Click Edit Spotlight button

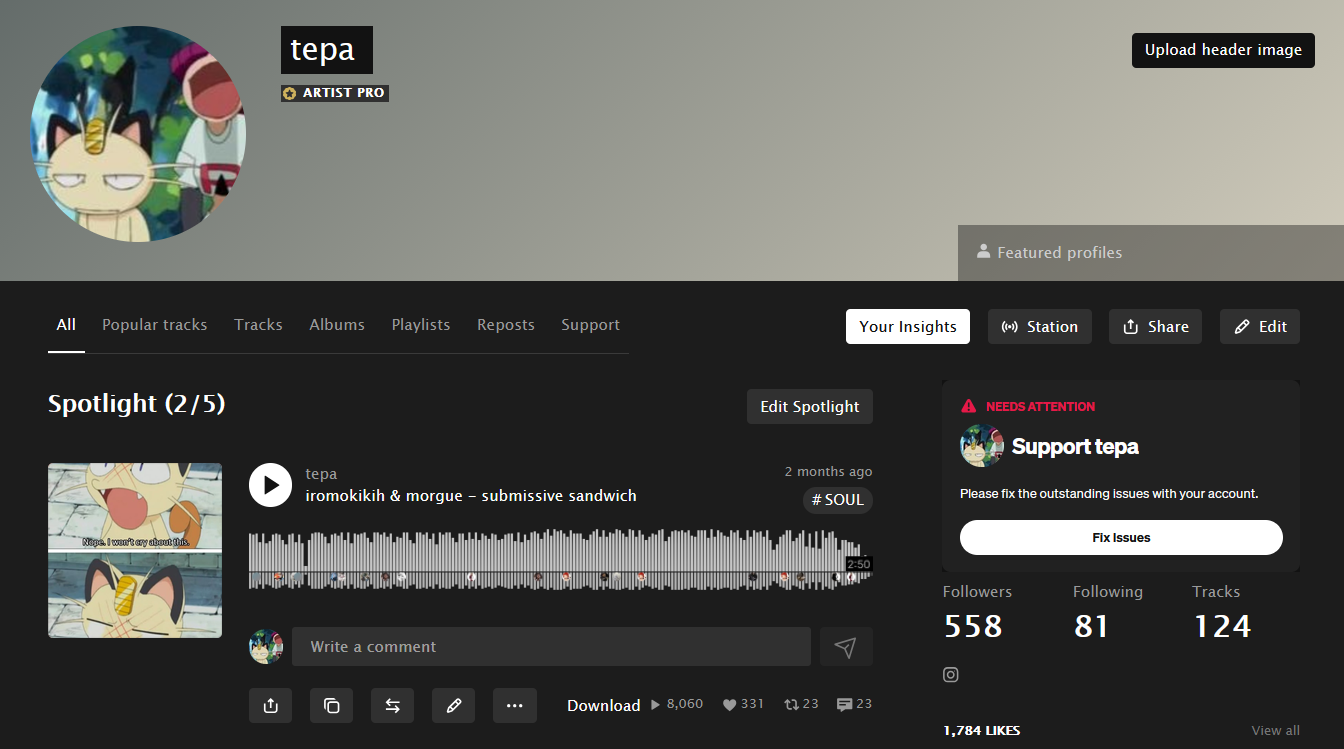pyautogui.click(x=810, y=407)
